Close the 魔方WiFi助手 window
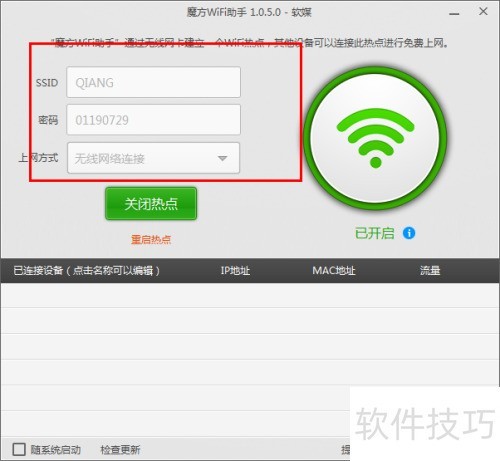 tap(483, 11)
